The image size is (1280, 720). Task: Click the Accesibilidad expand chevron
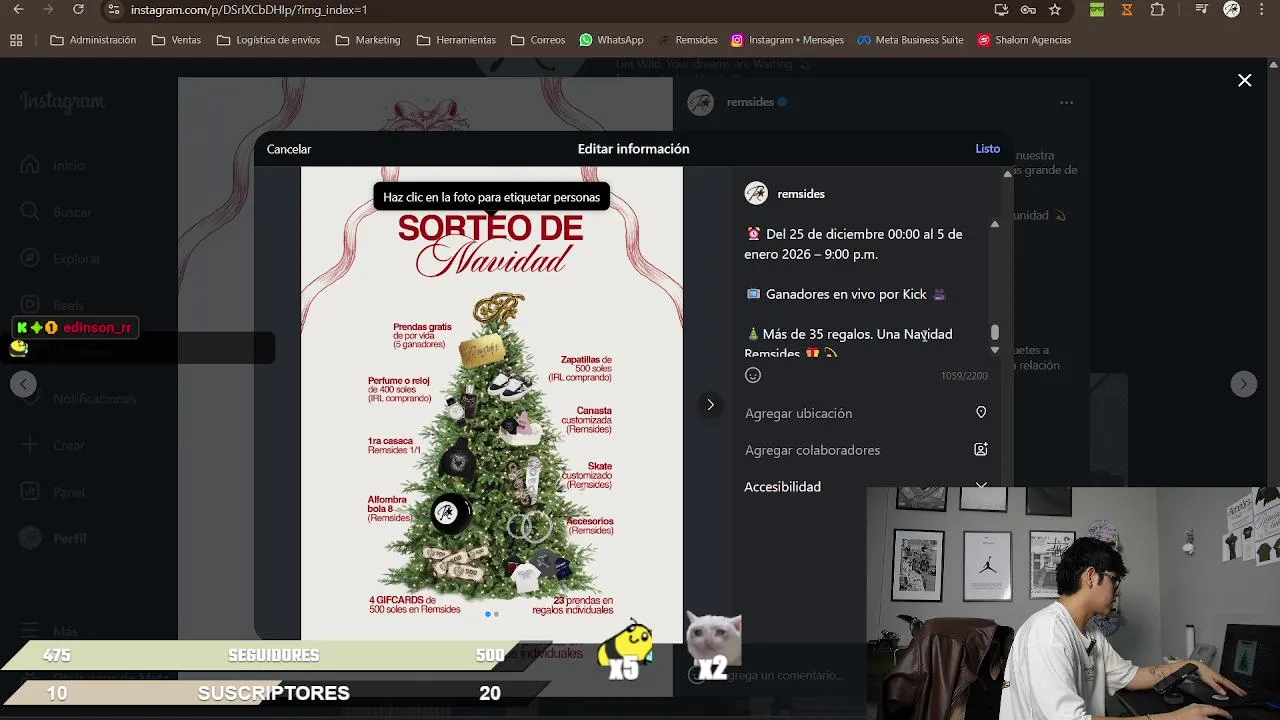coord(981,485)
